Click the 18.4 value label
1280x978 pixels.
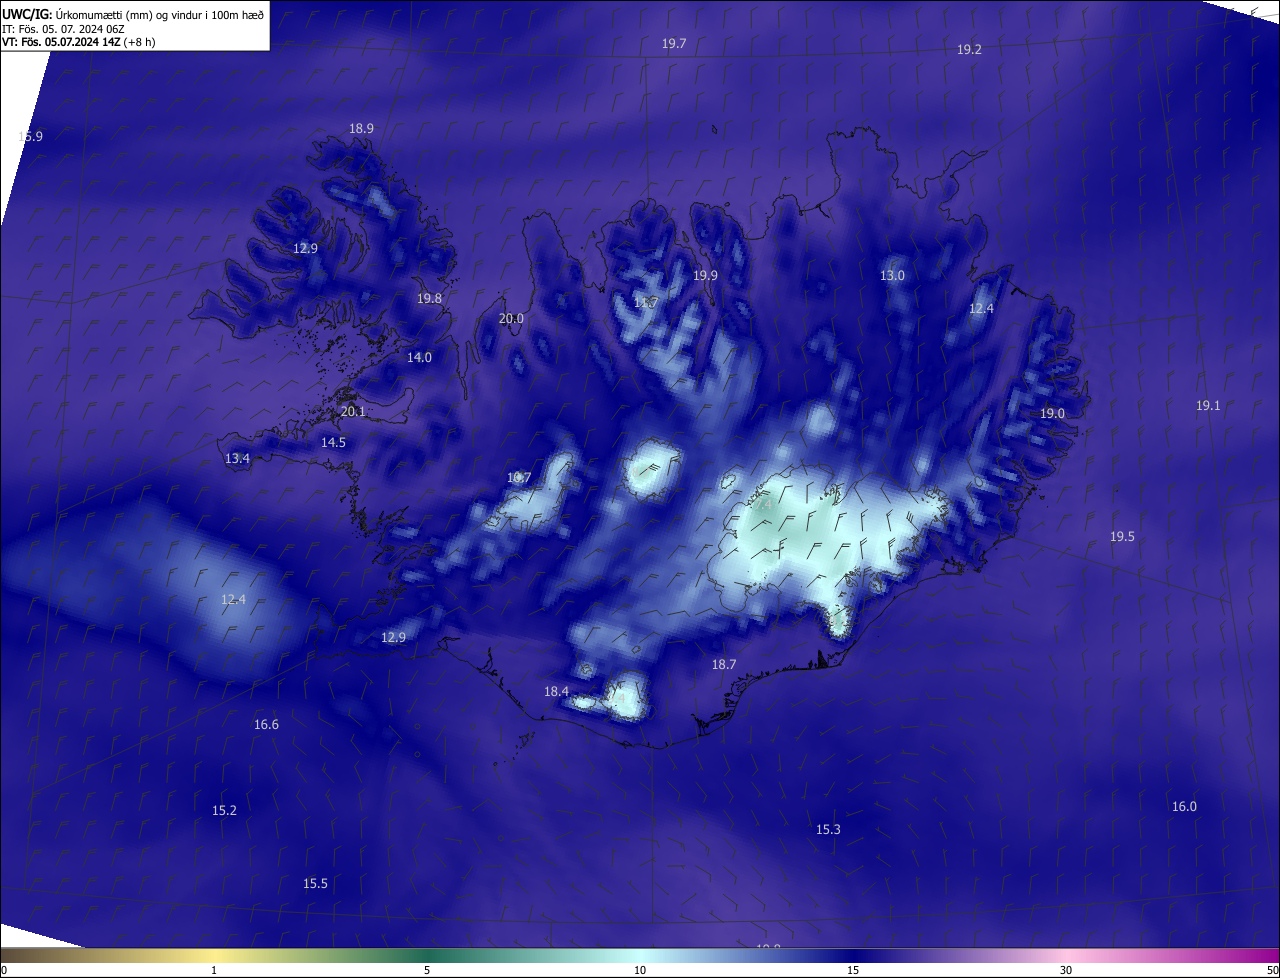pos(556,692)
